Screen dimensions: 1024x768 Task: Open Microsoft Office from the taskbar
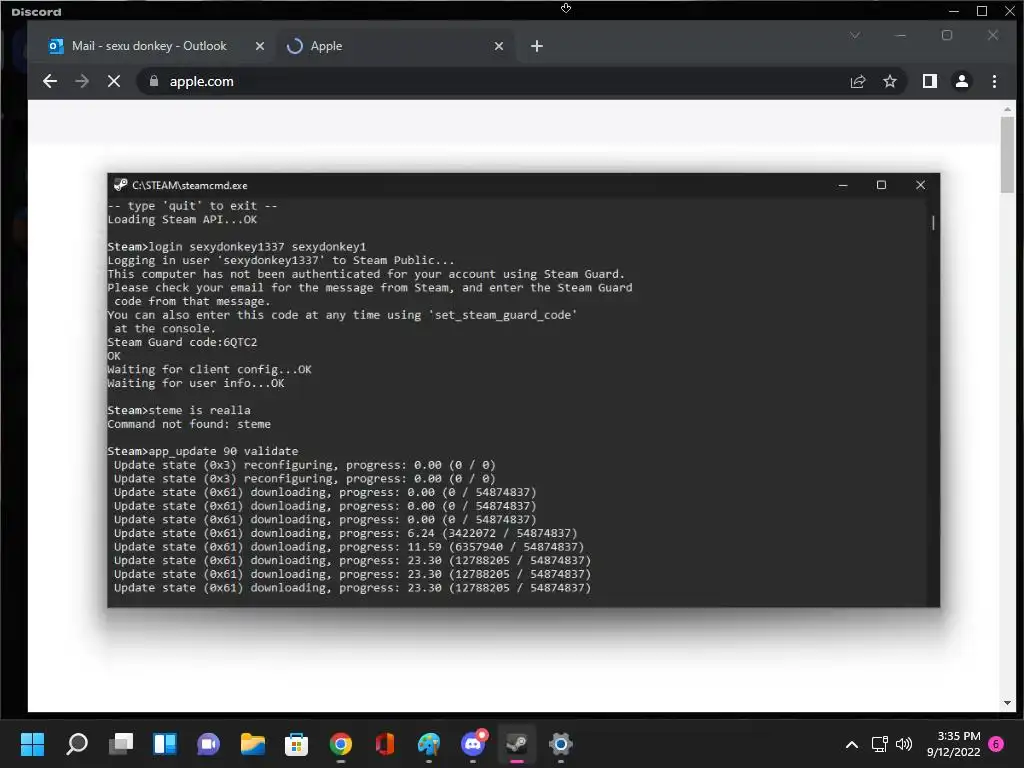pyautogui.click(x=385, y=744)
